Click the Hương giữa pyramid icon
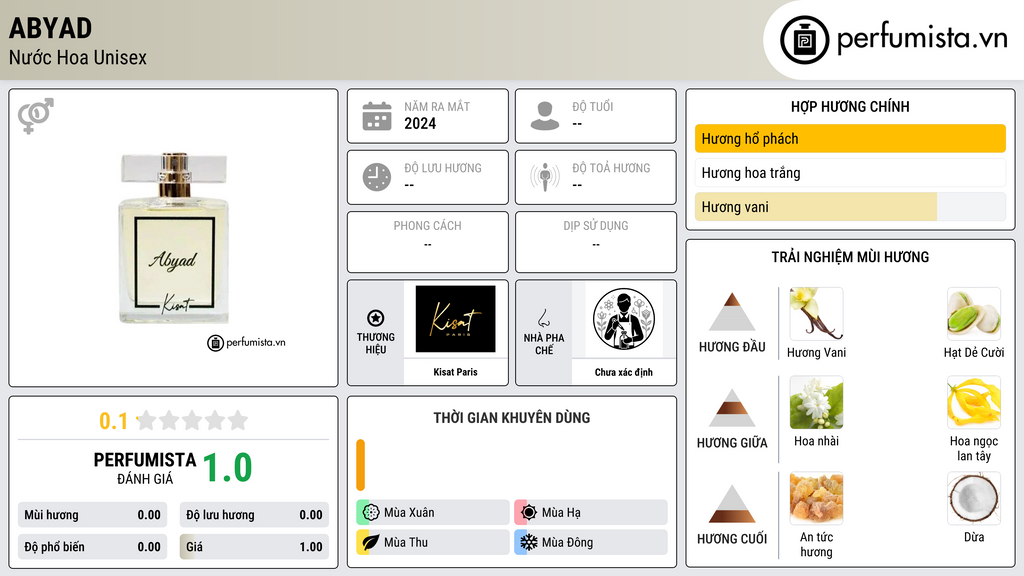This screenshot has width=1024, height=576. pyautogui.click(x=732, y=408)
